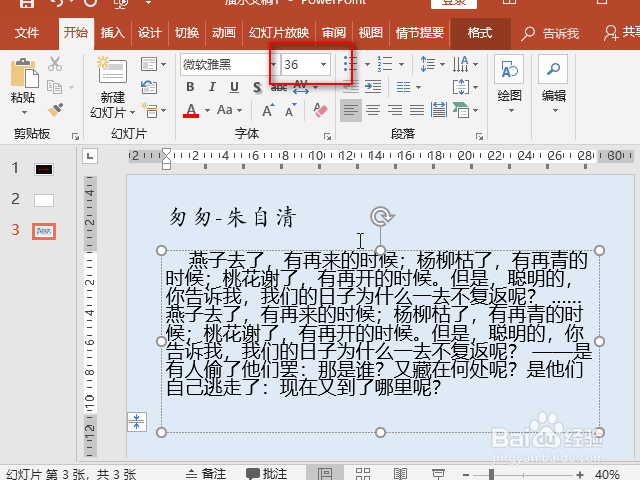Click the Copy icon
The image size is (640, 480).
[54, 87]
